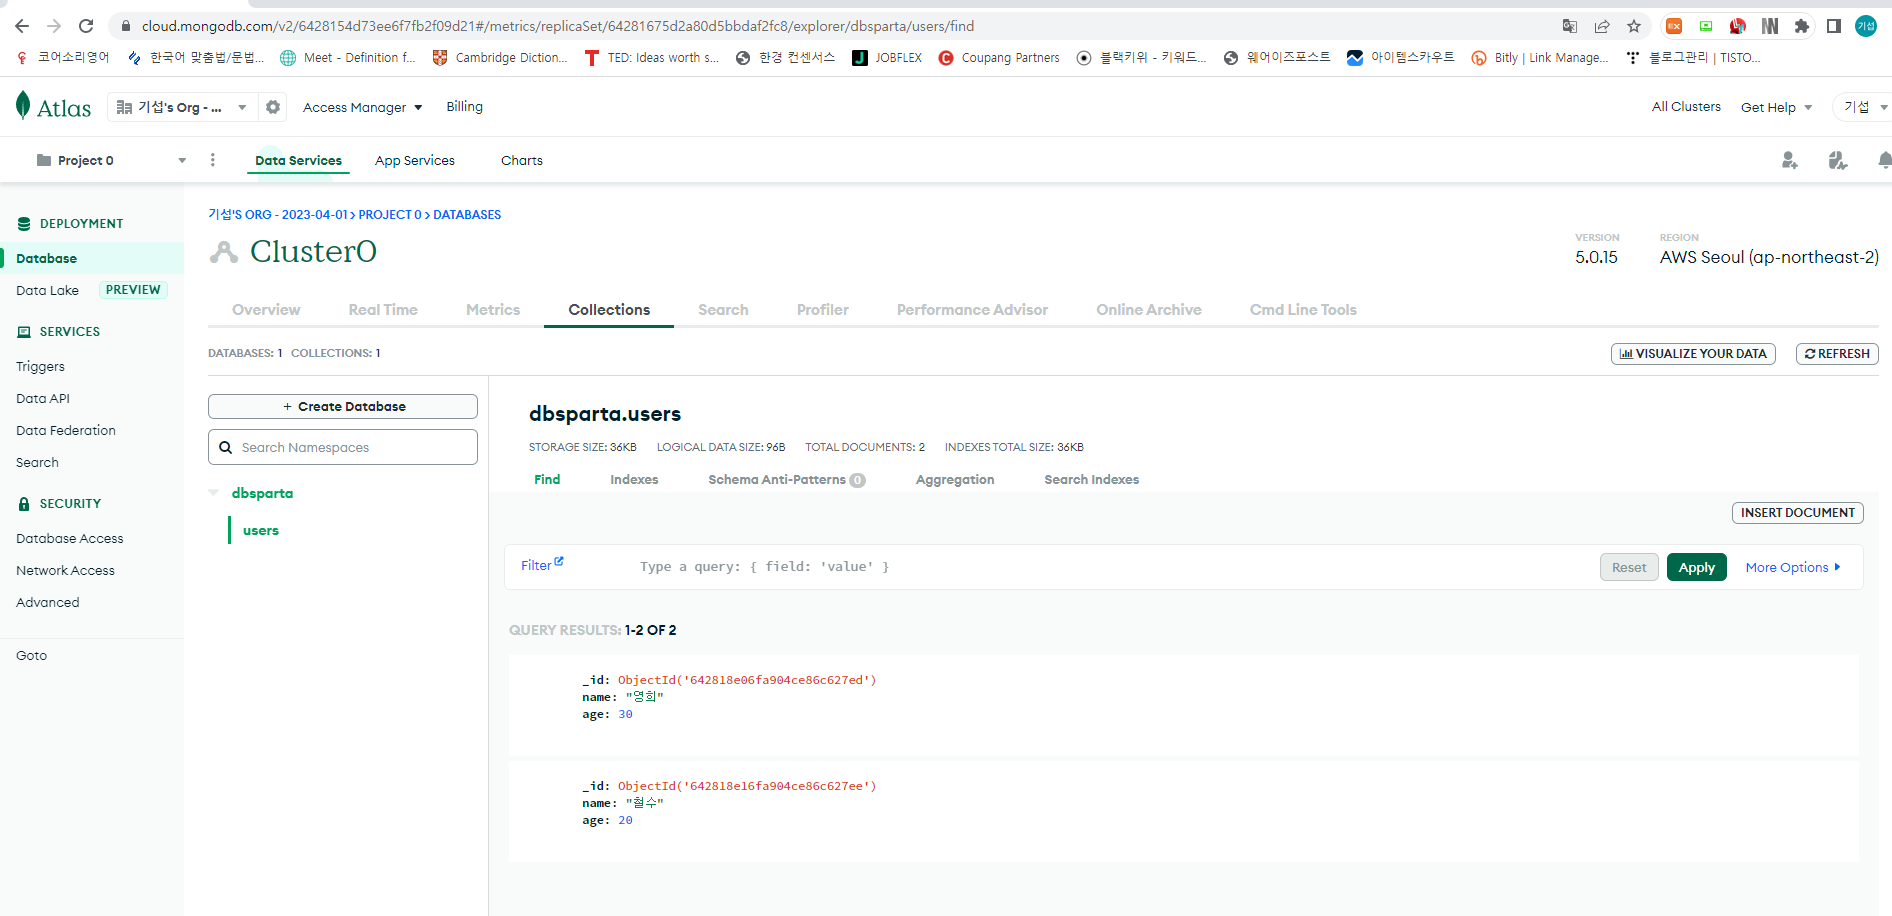The image size is (1892, 916).
Task: Open the alerts bell icon
Action: 1884,160
